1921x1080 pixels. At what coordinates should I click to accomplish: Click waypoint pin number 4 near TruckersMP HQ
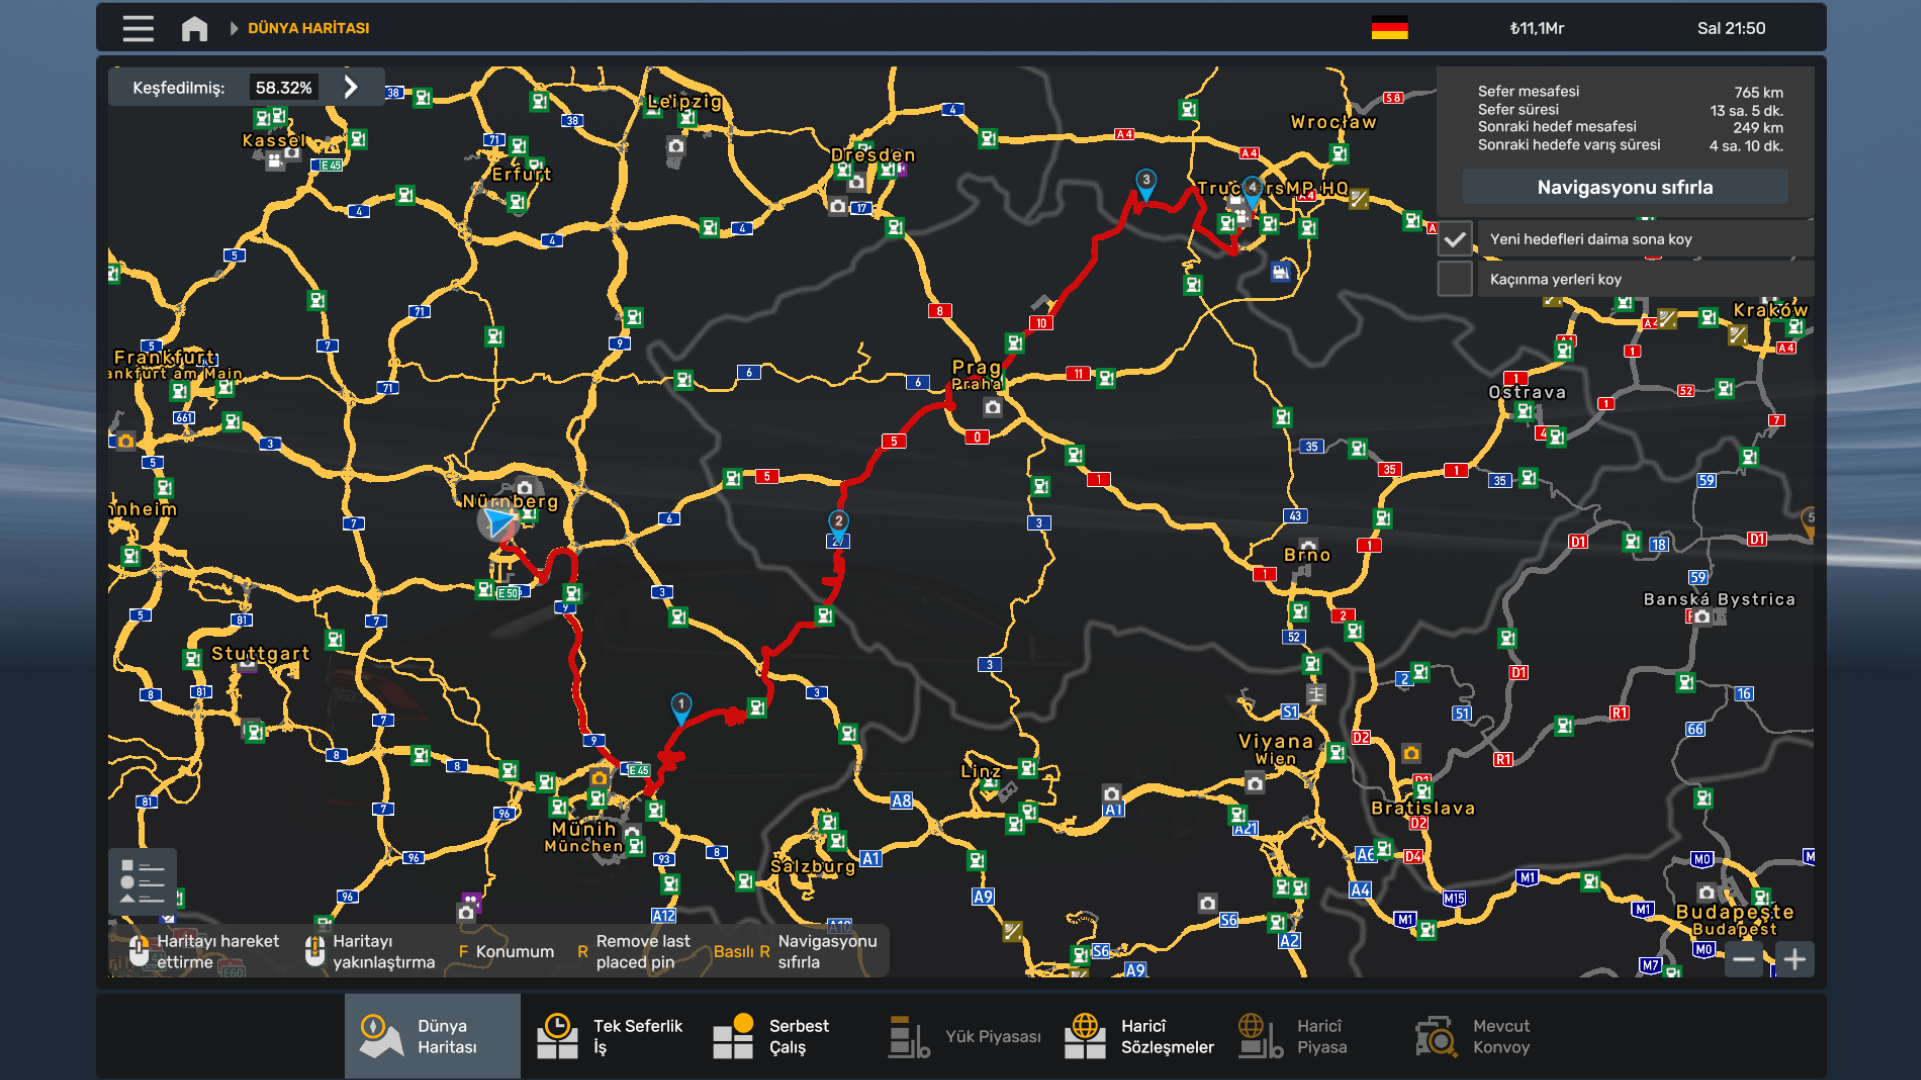tap(1252, 190)
